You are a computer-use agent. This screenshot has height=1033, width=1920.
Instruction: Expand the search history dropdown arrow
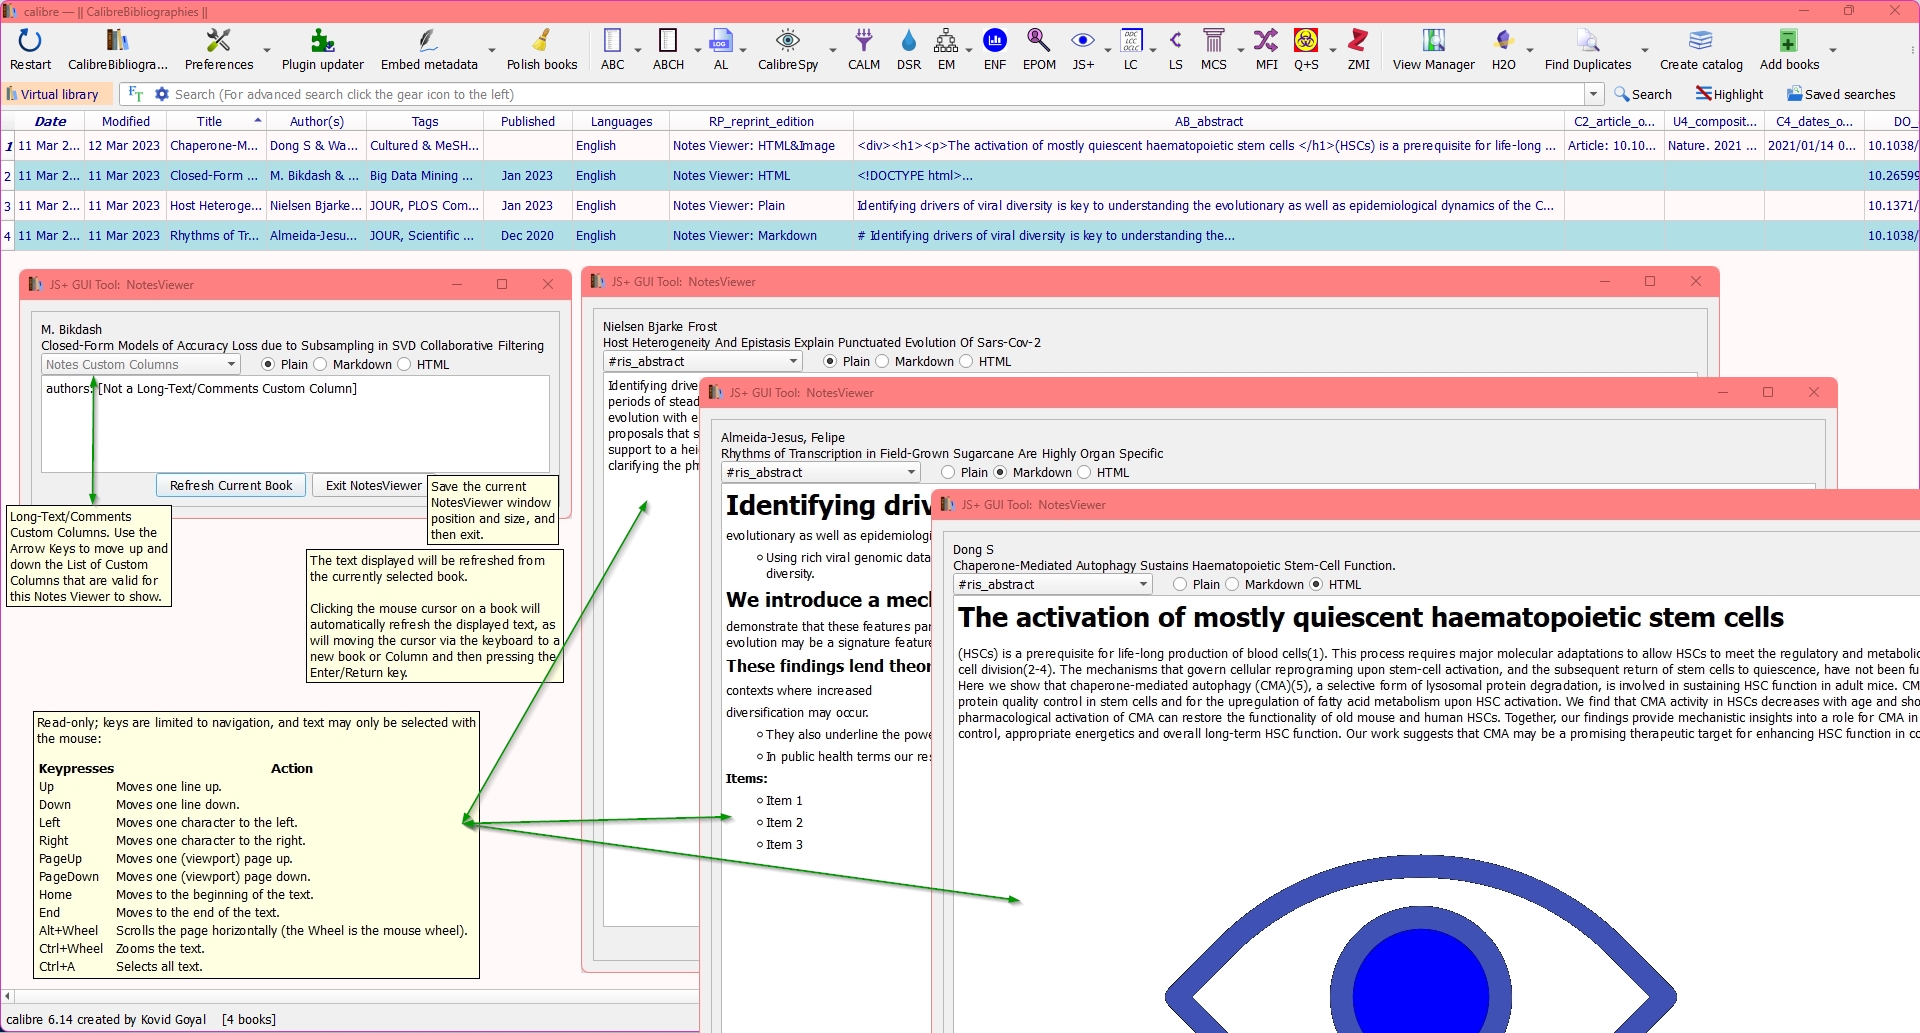[x=1593, y=94]
